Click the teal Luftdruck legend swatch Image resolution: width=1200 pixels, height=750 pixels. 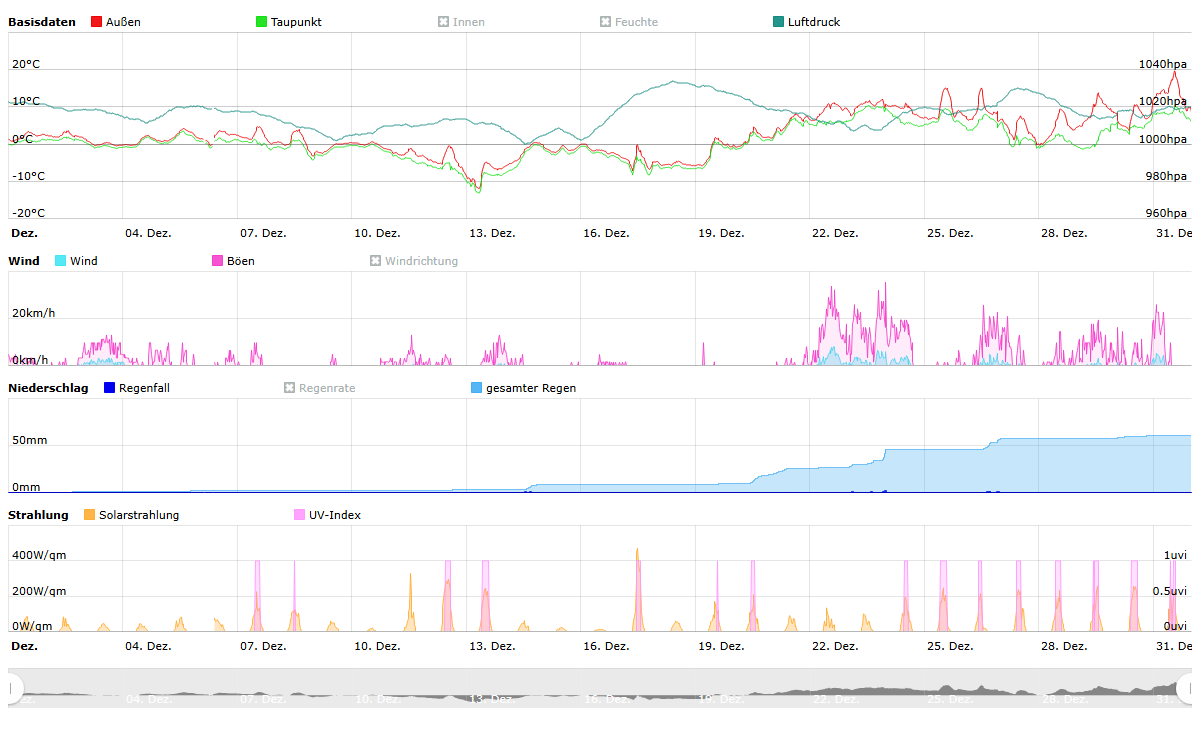point(779,22)
